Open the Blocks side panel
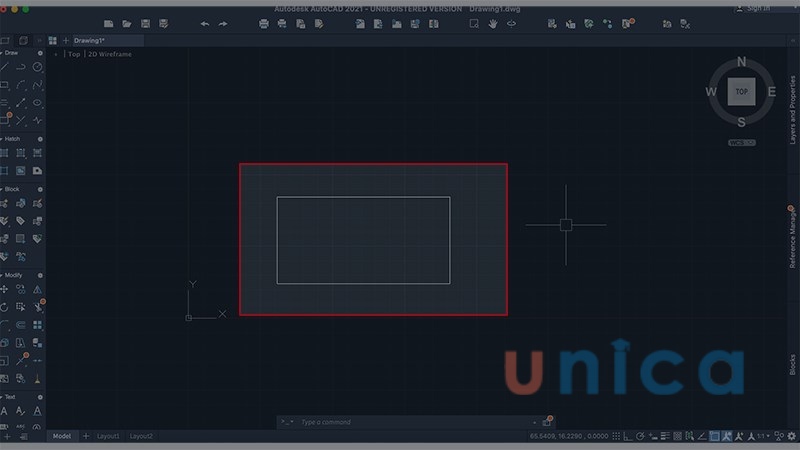This screenshot has width=800, height=450. 792,365
